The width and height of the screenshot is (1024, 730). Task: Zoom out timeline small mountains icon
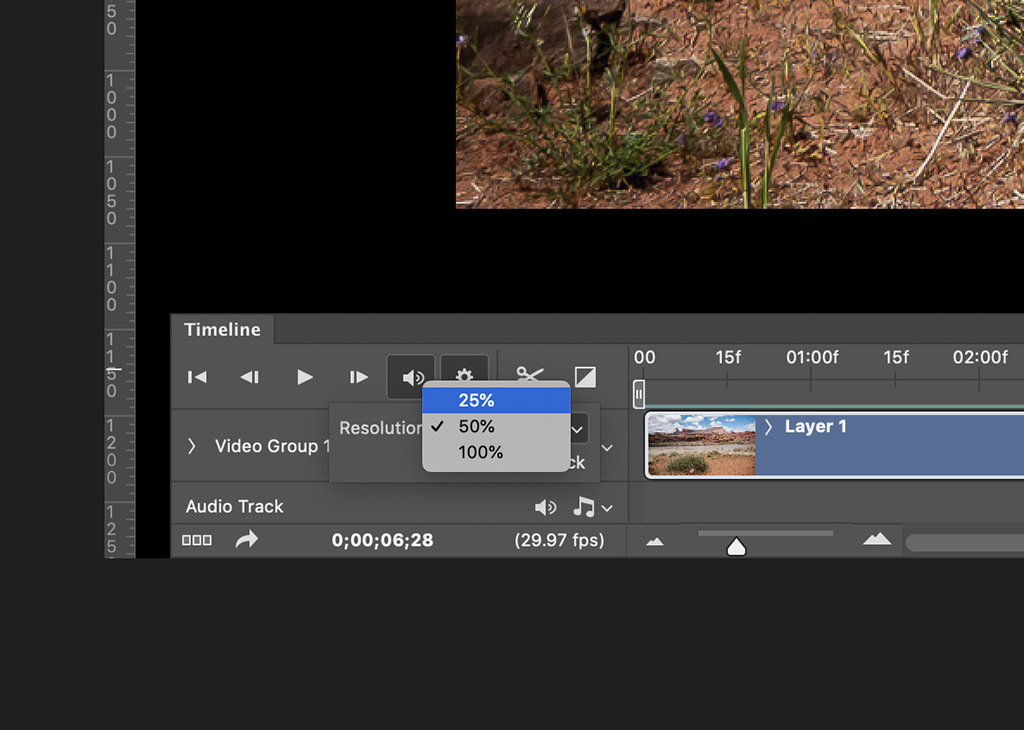pyautogui.click(x=655, y=541)
